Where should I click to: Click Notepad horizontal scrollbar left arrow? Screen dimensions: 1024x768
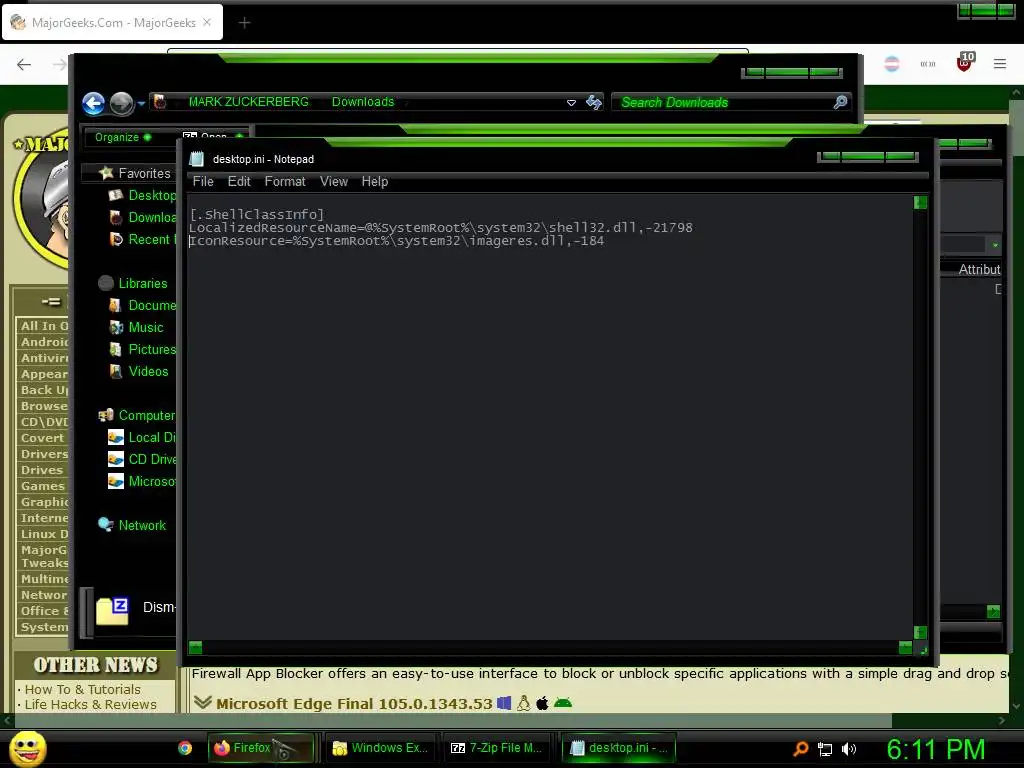(x=195, y=647)
